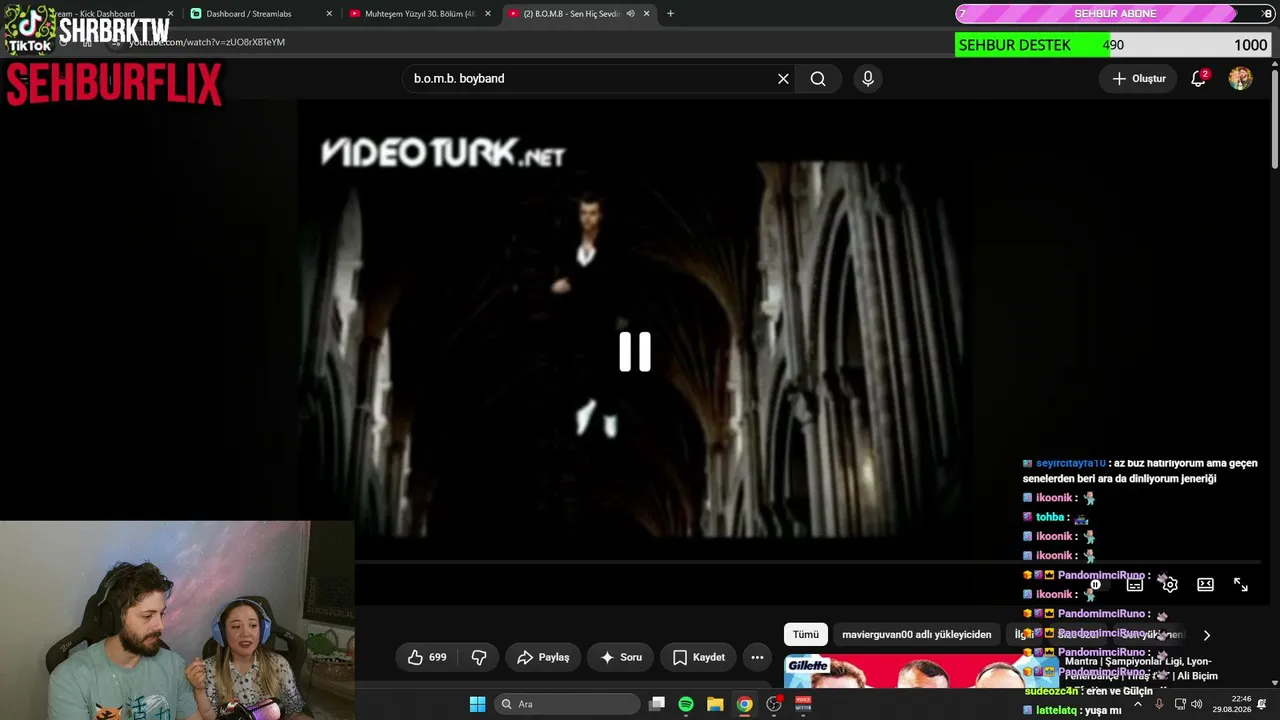1280x720 pixels.
Task: Save the video with Kaydet
Action: [699, 657]
